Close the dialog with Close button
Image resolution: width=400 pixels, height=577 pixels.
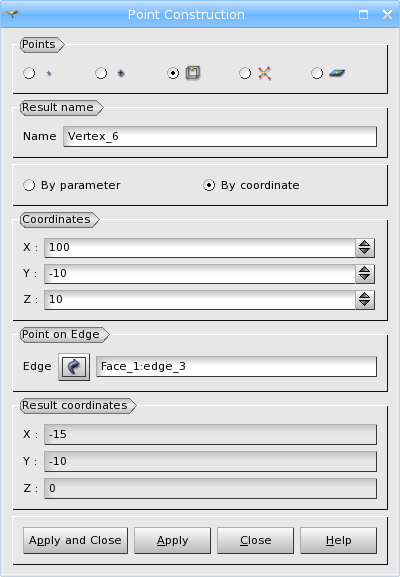(255, 540)
